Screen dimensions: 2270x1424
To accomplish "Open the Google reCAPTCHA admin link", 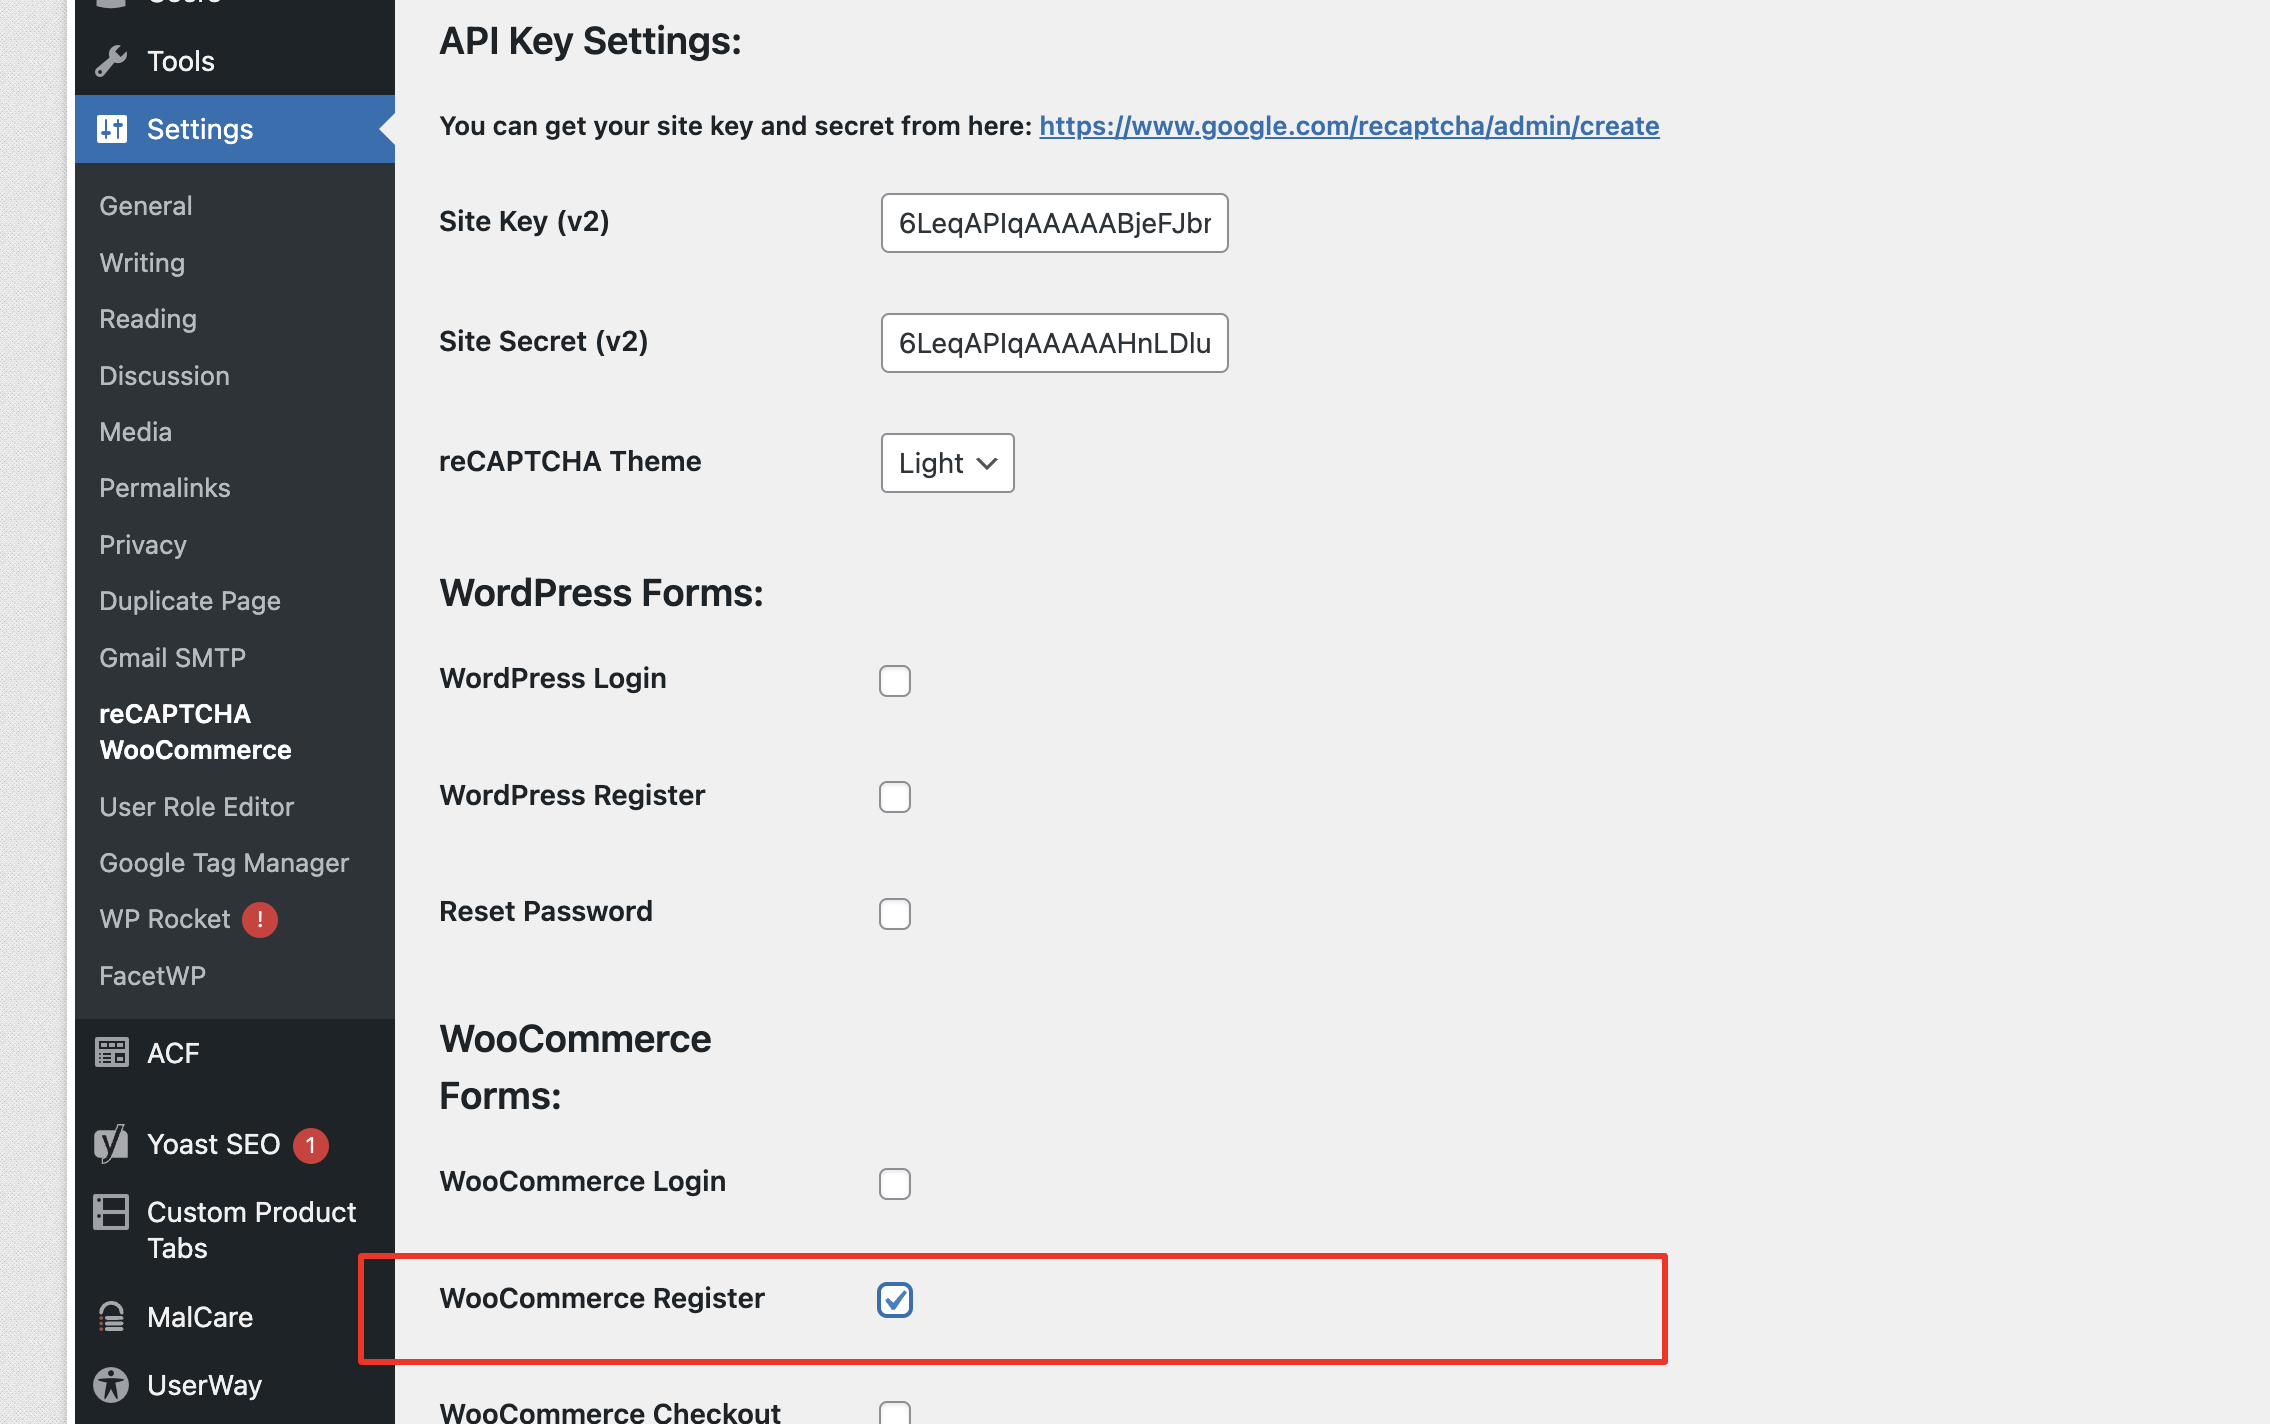I will point(1349,126).
